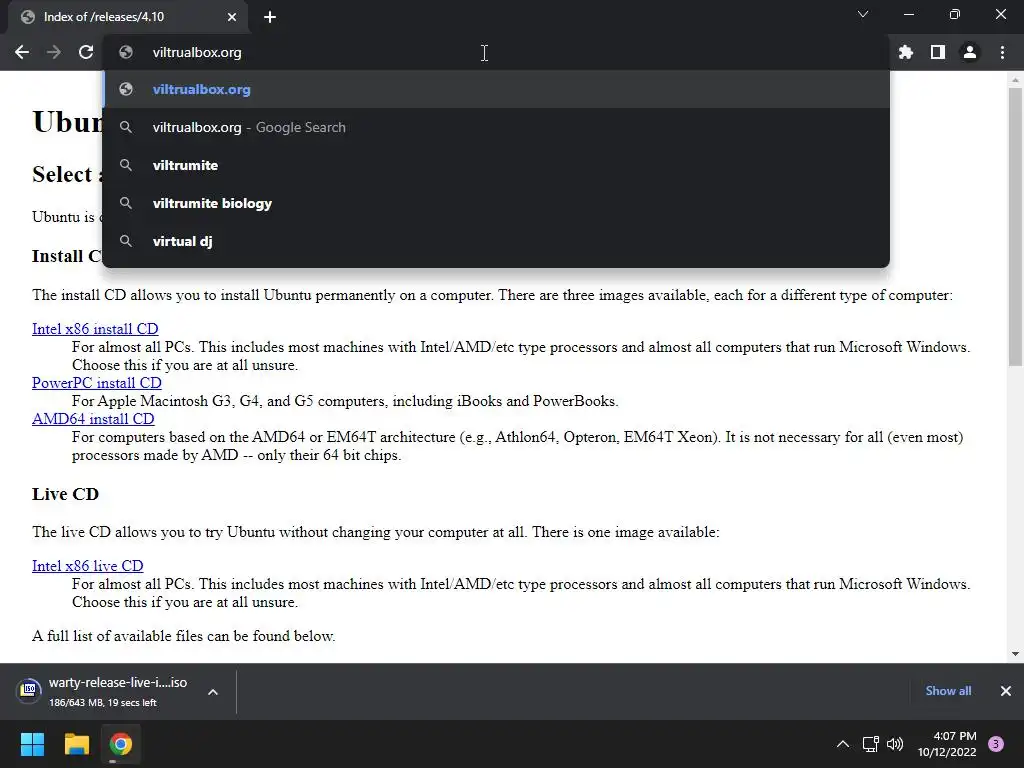Open a new tab
1024x768 pixels.
pos(270,17)
